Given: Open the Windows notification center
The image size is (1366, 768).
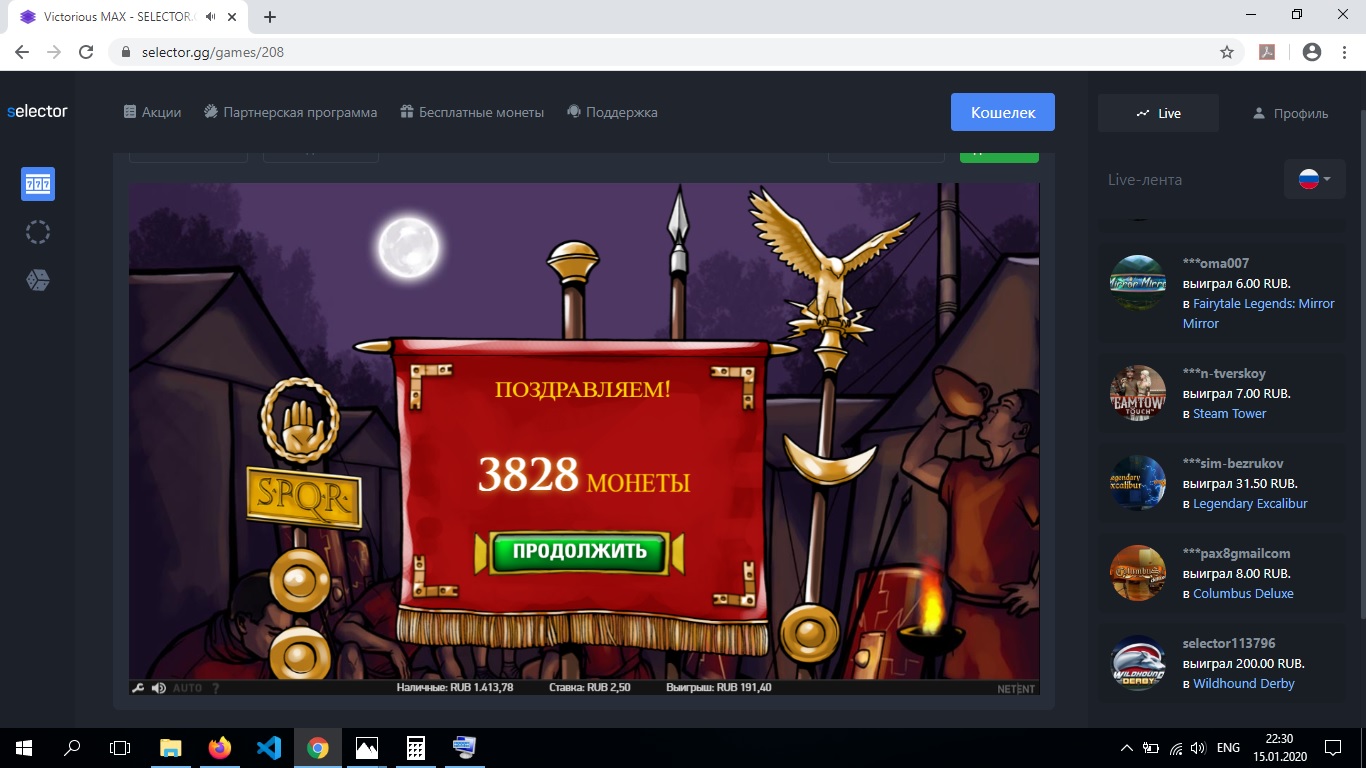Looking at the screenshot, I should (1333, 747).
